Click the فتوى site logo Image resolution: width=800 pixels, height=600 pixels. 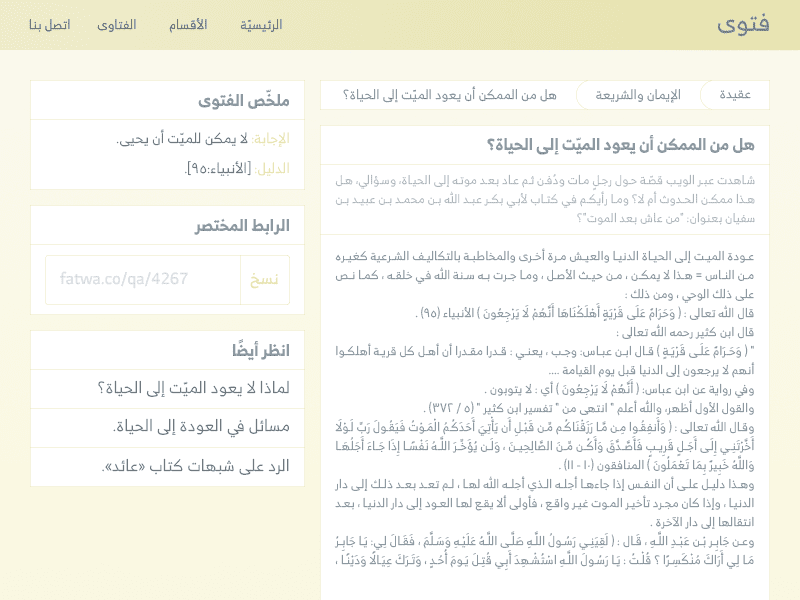743,24
